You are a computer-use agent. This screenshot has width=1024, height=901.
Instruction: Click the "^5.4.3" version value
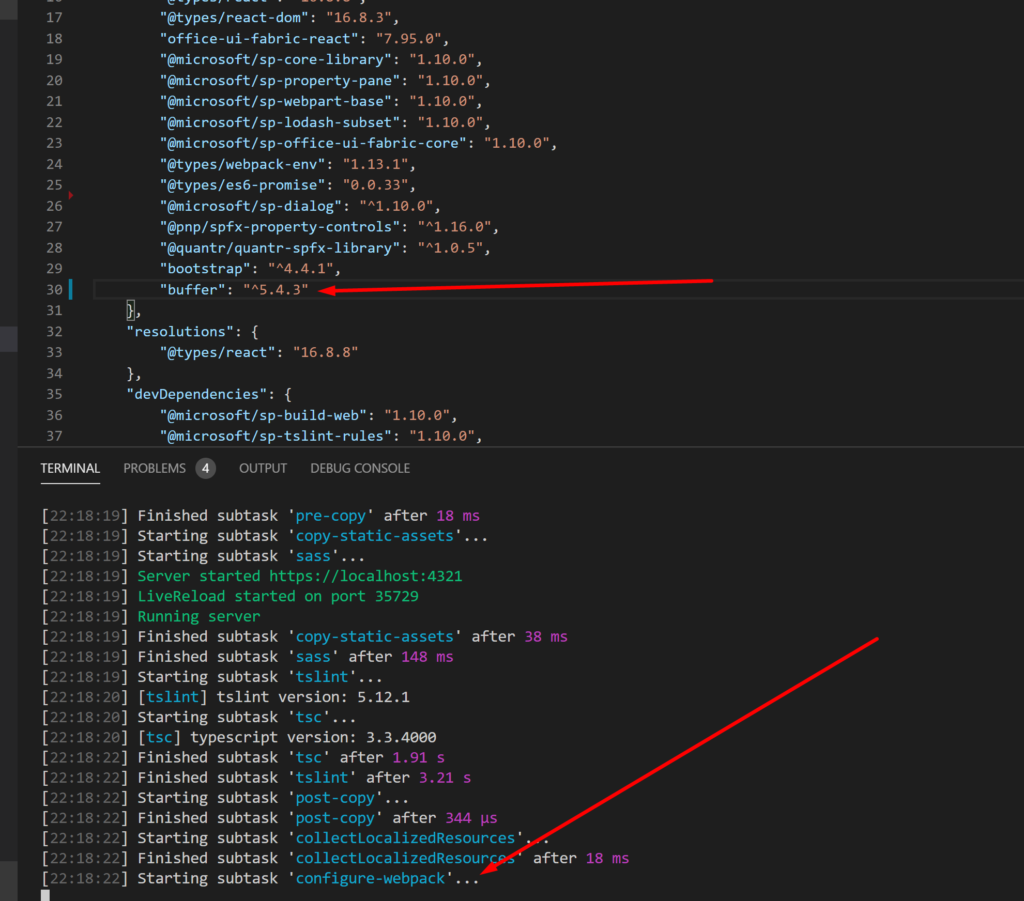tap(276, 289)
